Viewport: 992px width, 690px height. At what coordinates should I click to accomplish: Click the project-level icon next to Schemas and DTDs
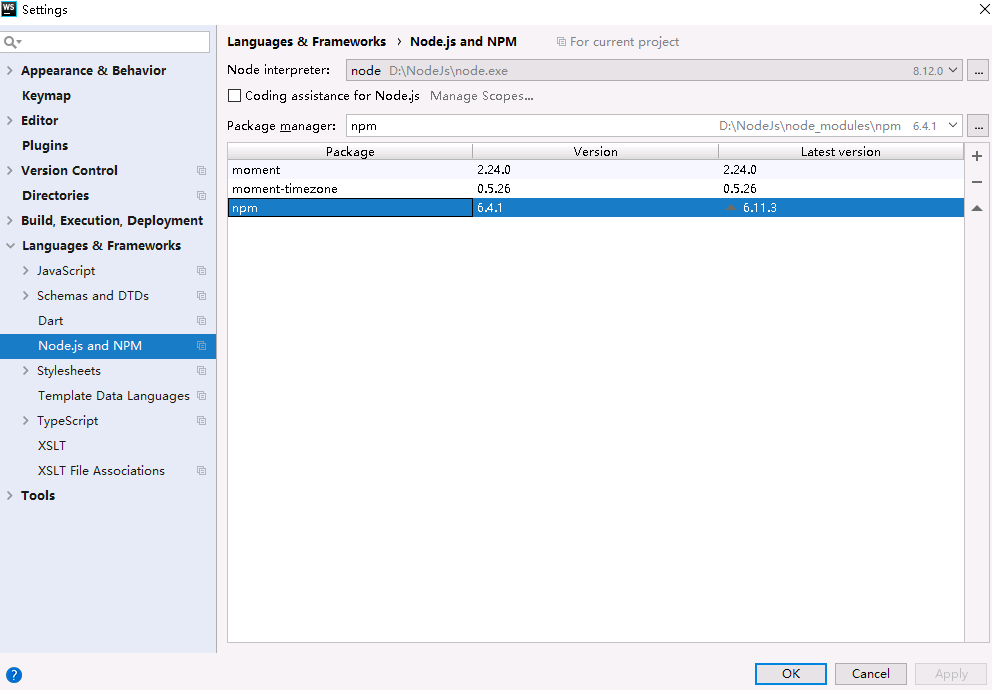pyautogui.click(x=201, y=296)
